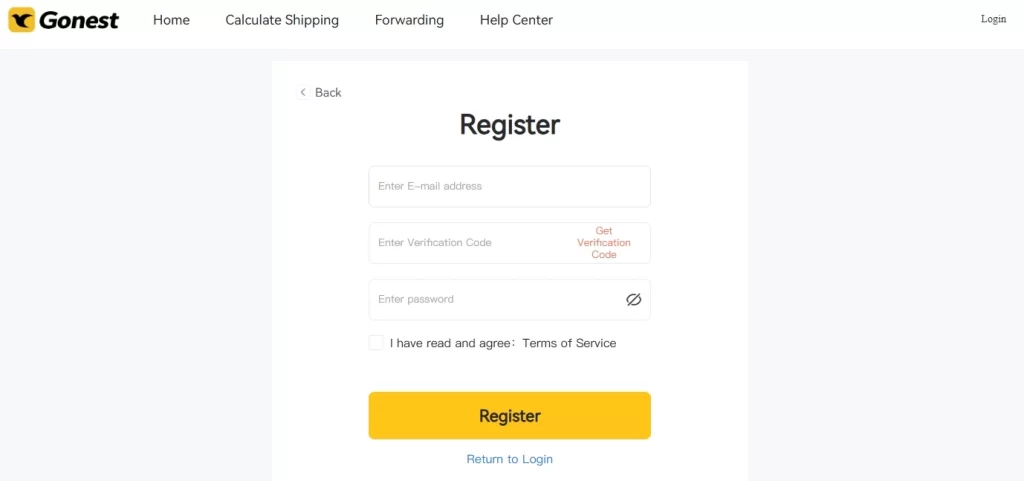Screen dimensions: 1024x481
Task: Visit the Help Center
Action: 516,20
